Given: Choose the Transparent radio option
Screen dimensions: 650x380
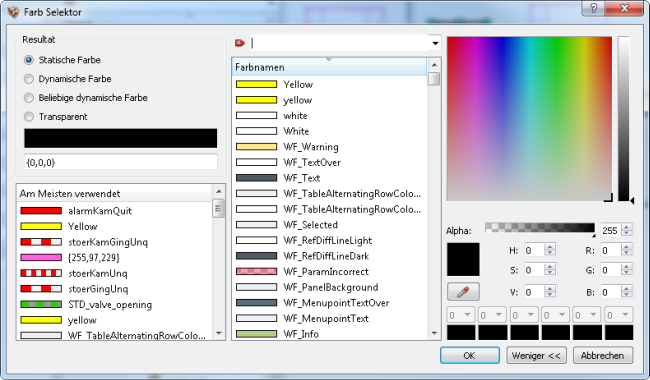Looking at the screenshot, I should 29,117.
